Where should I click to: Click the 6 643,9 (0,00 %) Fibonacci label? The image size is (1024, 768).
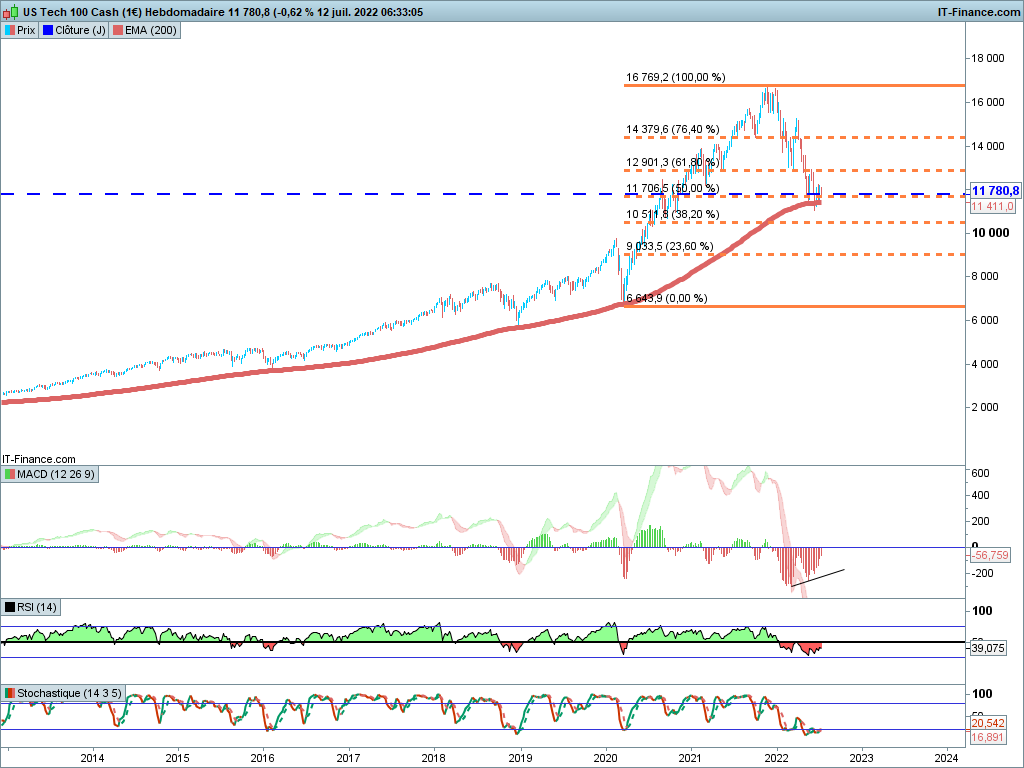(x=666, y=298)
